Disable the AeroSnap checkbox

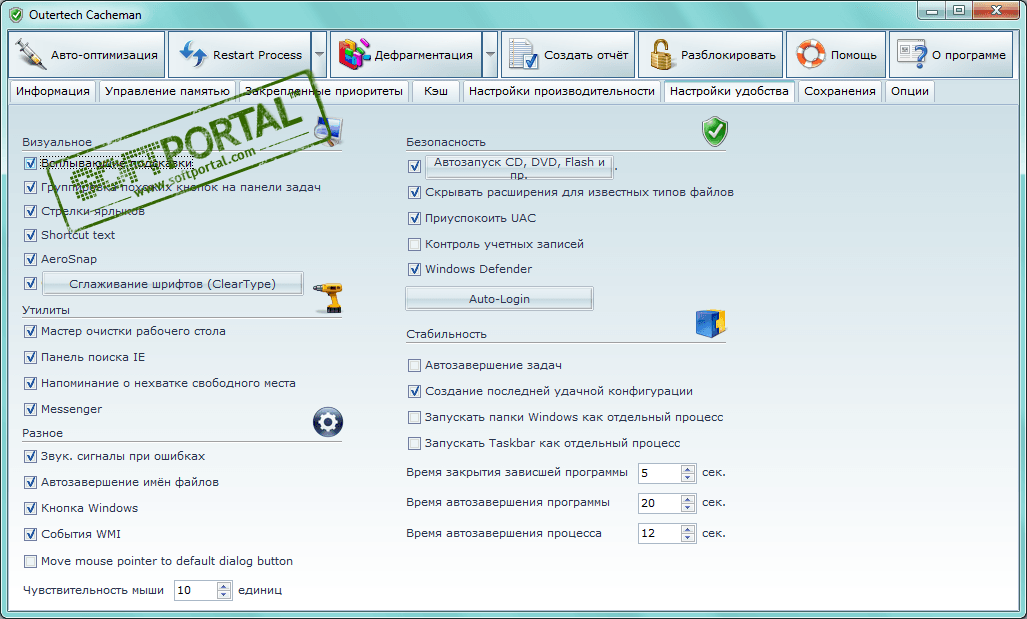coord(30,259)
